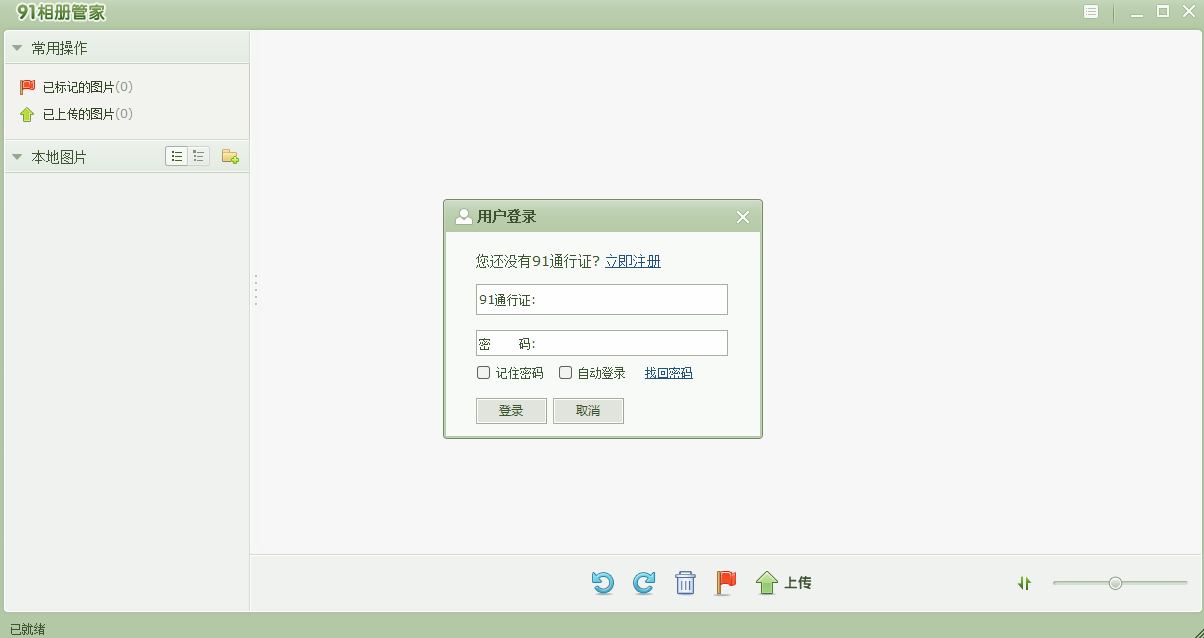Switch to detailed list view mode

pyautogui.click(x=198, y=156)
